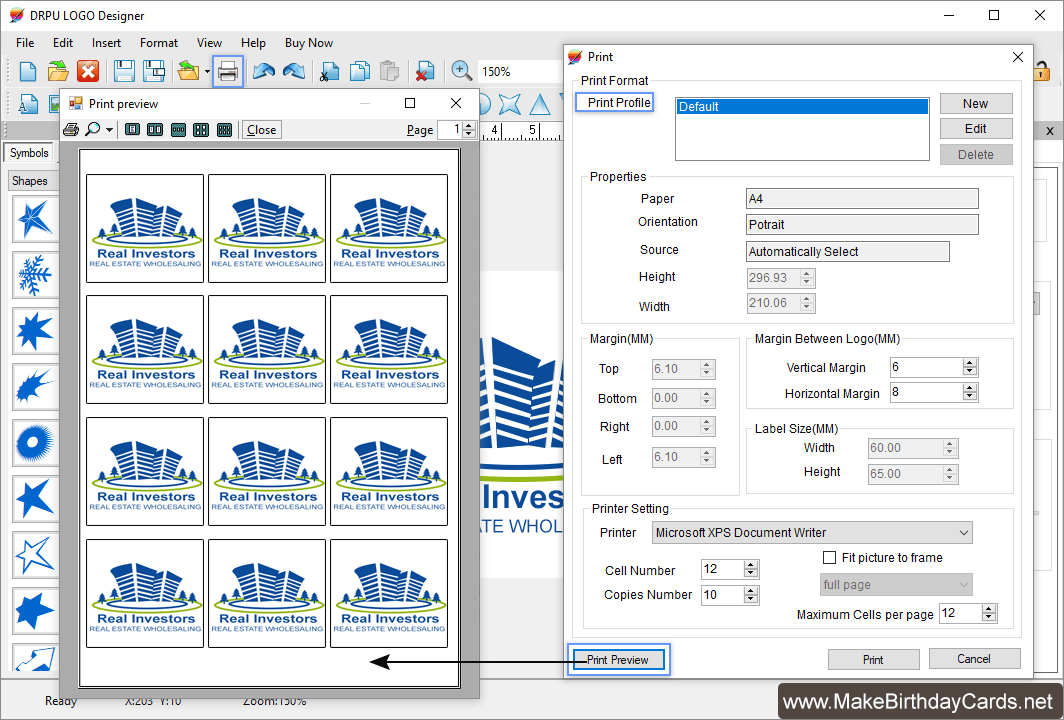Open the Format menu
Screen dimensions: 1064x720
159,43
